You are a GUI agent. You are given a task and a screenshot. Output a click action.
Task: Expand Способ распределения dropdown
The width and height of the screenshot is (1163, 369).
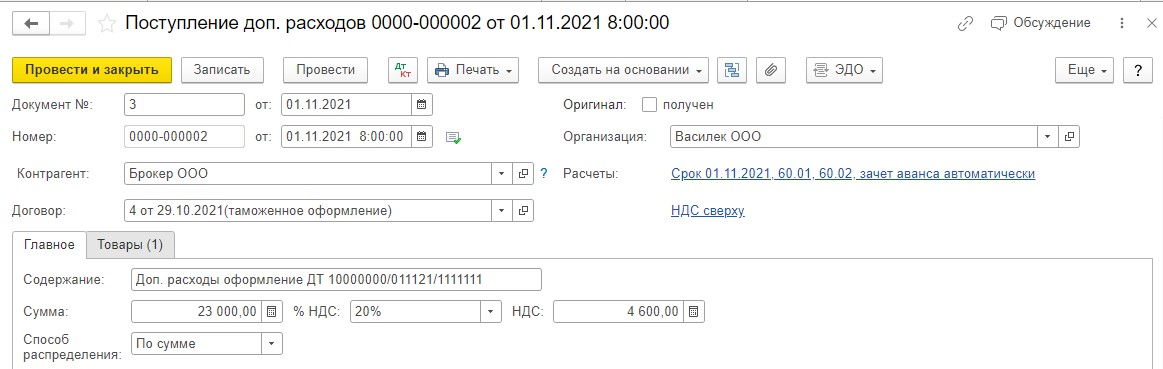[272, 344]
